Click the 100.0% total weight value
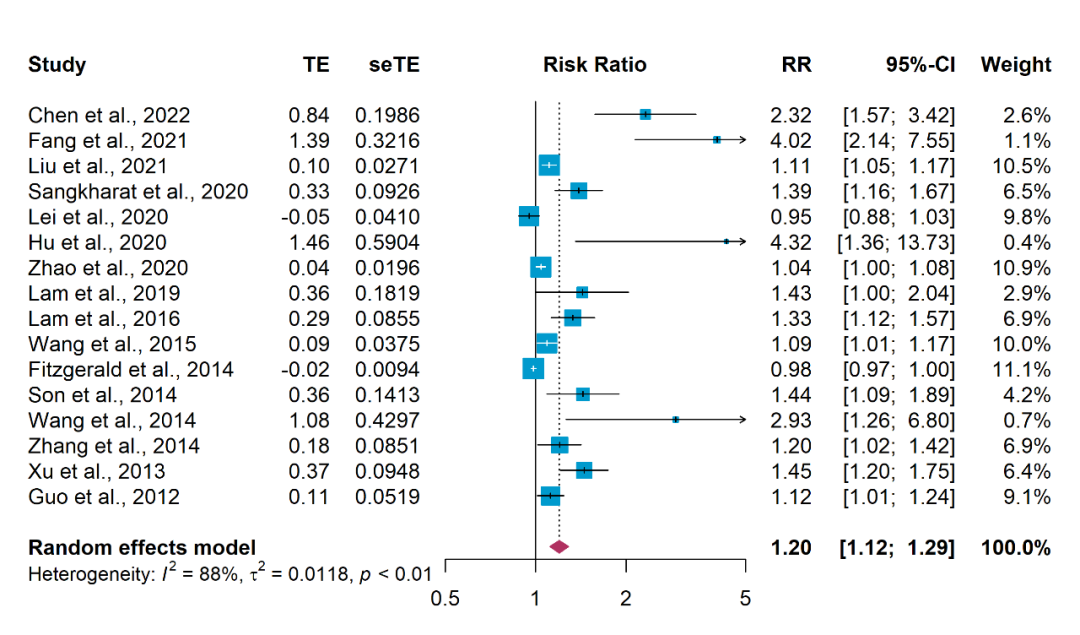The width and height of the screenshot is (1080, 635). tap(1016, 548)
